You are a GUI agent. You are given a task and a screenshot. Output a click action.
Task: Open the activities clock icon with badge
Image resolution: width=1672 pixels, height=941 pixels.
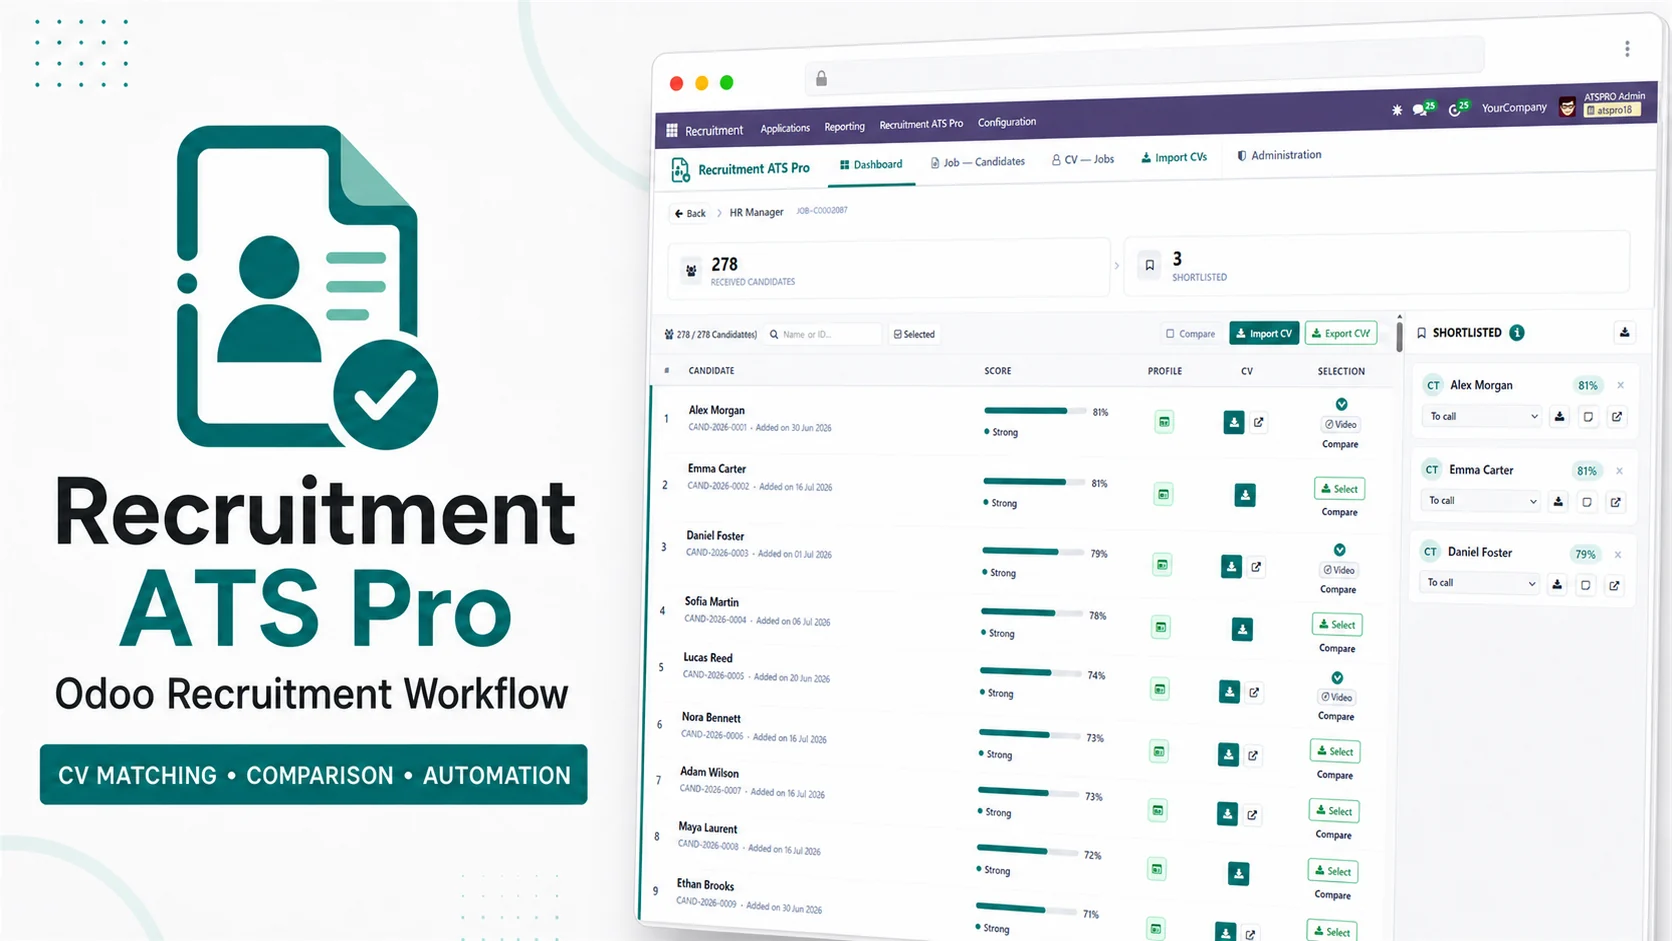click(x=1456, y=108)
